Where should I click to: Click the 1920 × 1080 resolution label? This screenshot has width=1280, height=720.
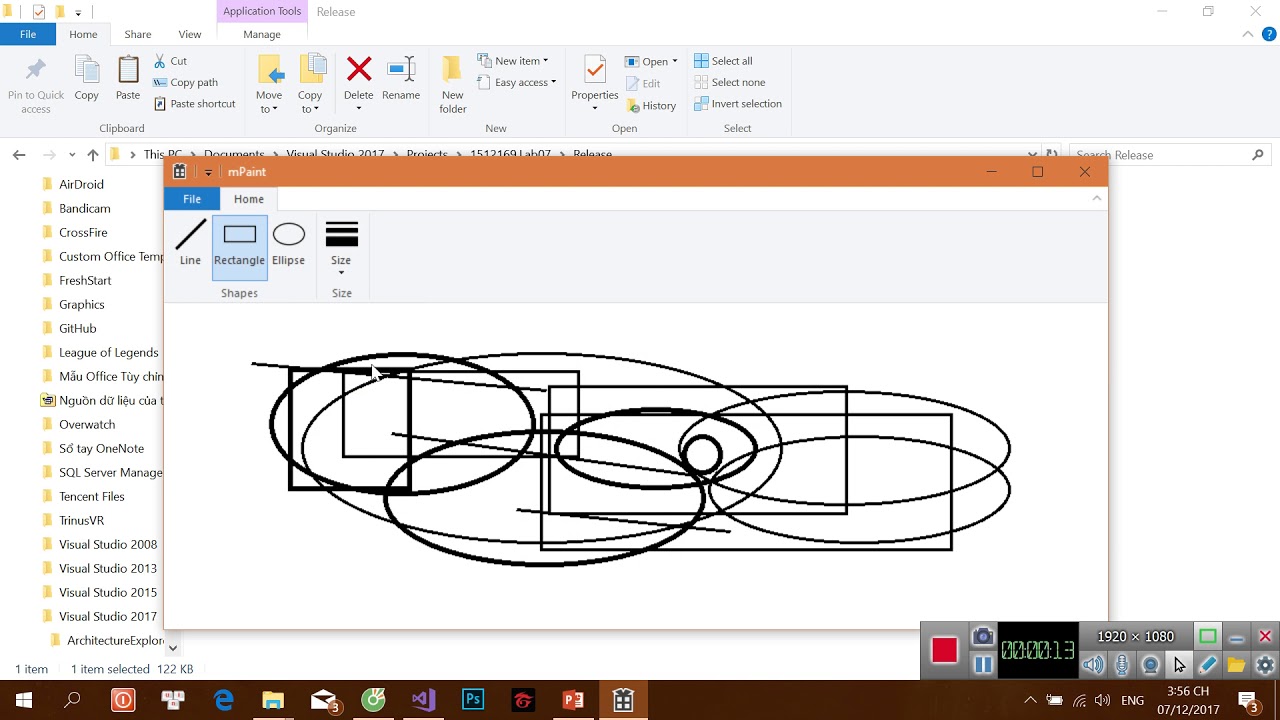pos(1135,637)
